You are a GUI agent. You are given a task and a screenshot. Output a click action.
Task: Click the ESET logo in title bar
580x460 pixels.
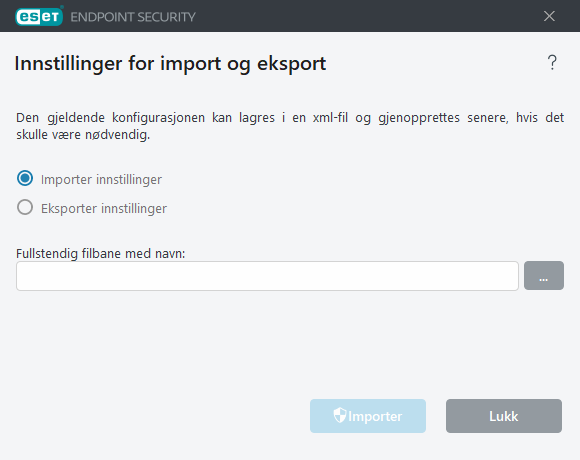(x=39, y=16)
